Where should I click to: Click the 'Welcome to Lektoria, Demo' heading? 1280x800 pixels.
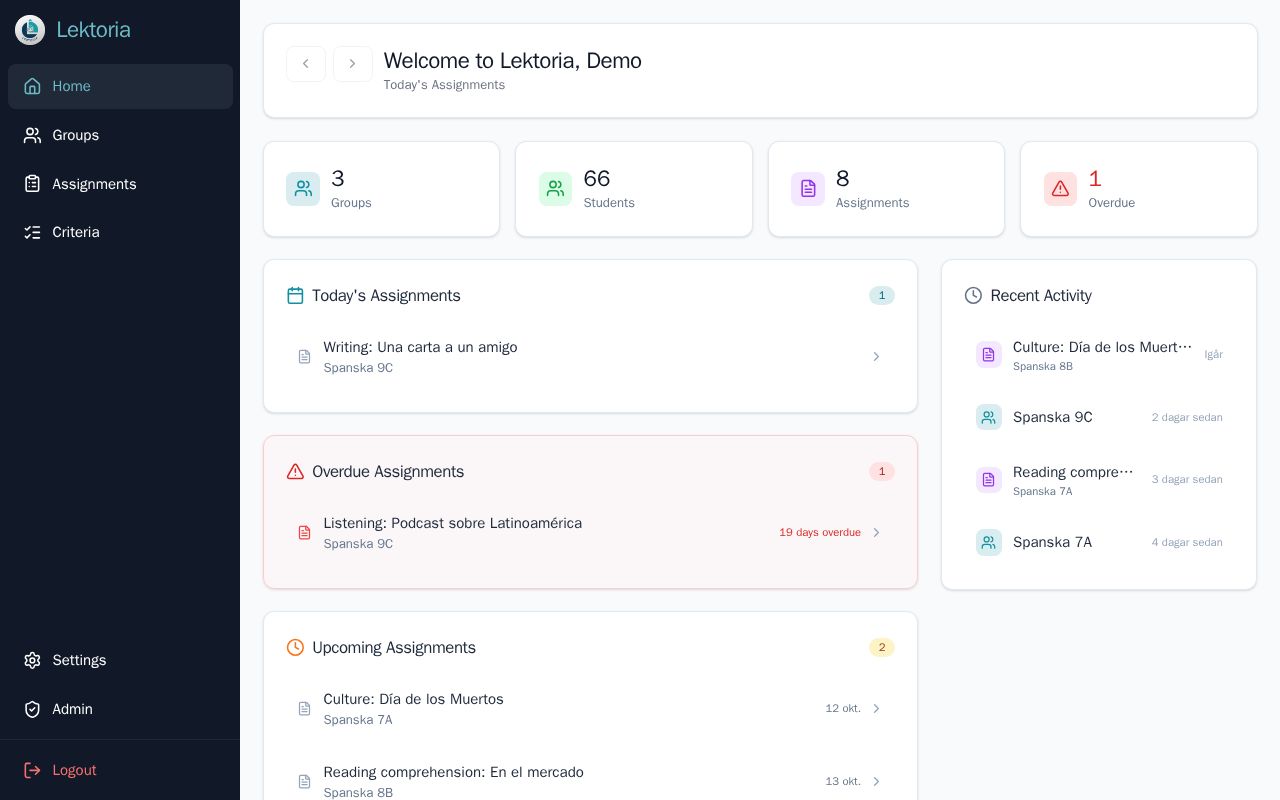click(513, 61)
